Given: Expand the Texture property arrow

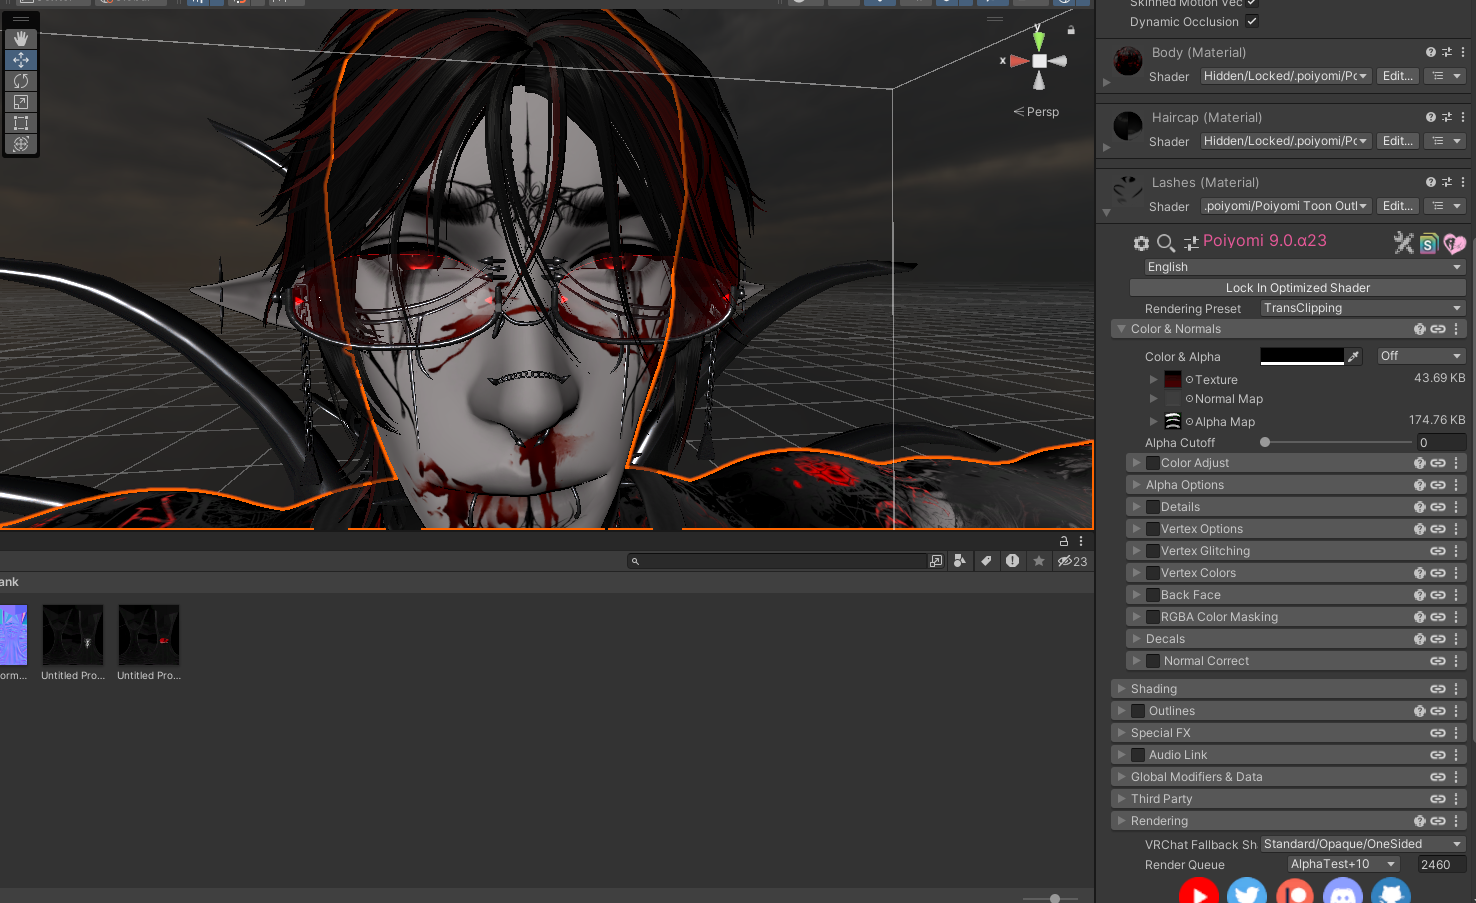Looking at the screenshot, I should (1153, 379).
